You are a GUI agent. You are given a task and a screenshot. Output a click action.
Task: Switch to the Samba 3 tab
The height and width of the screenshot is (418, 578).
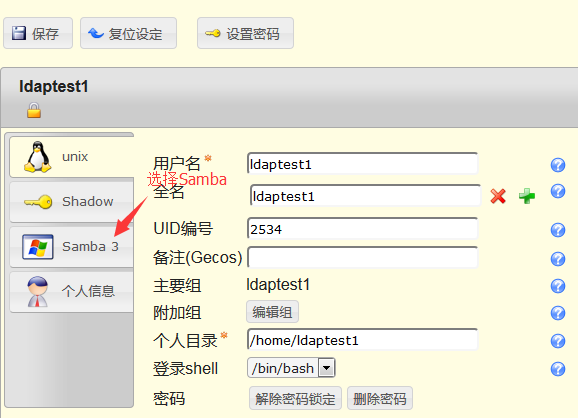72,247
